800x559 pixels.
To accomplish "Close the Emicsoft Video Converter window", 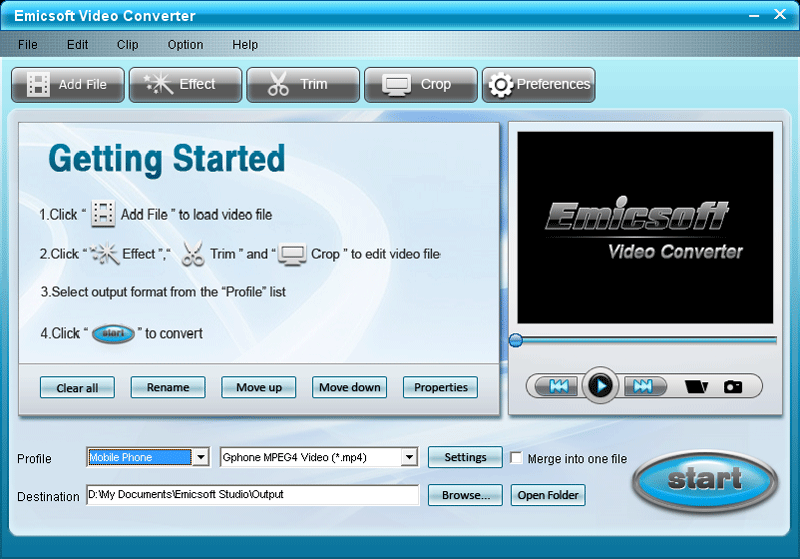I will 780,14.
